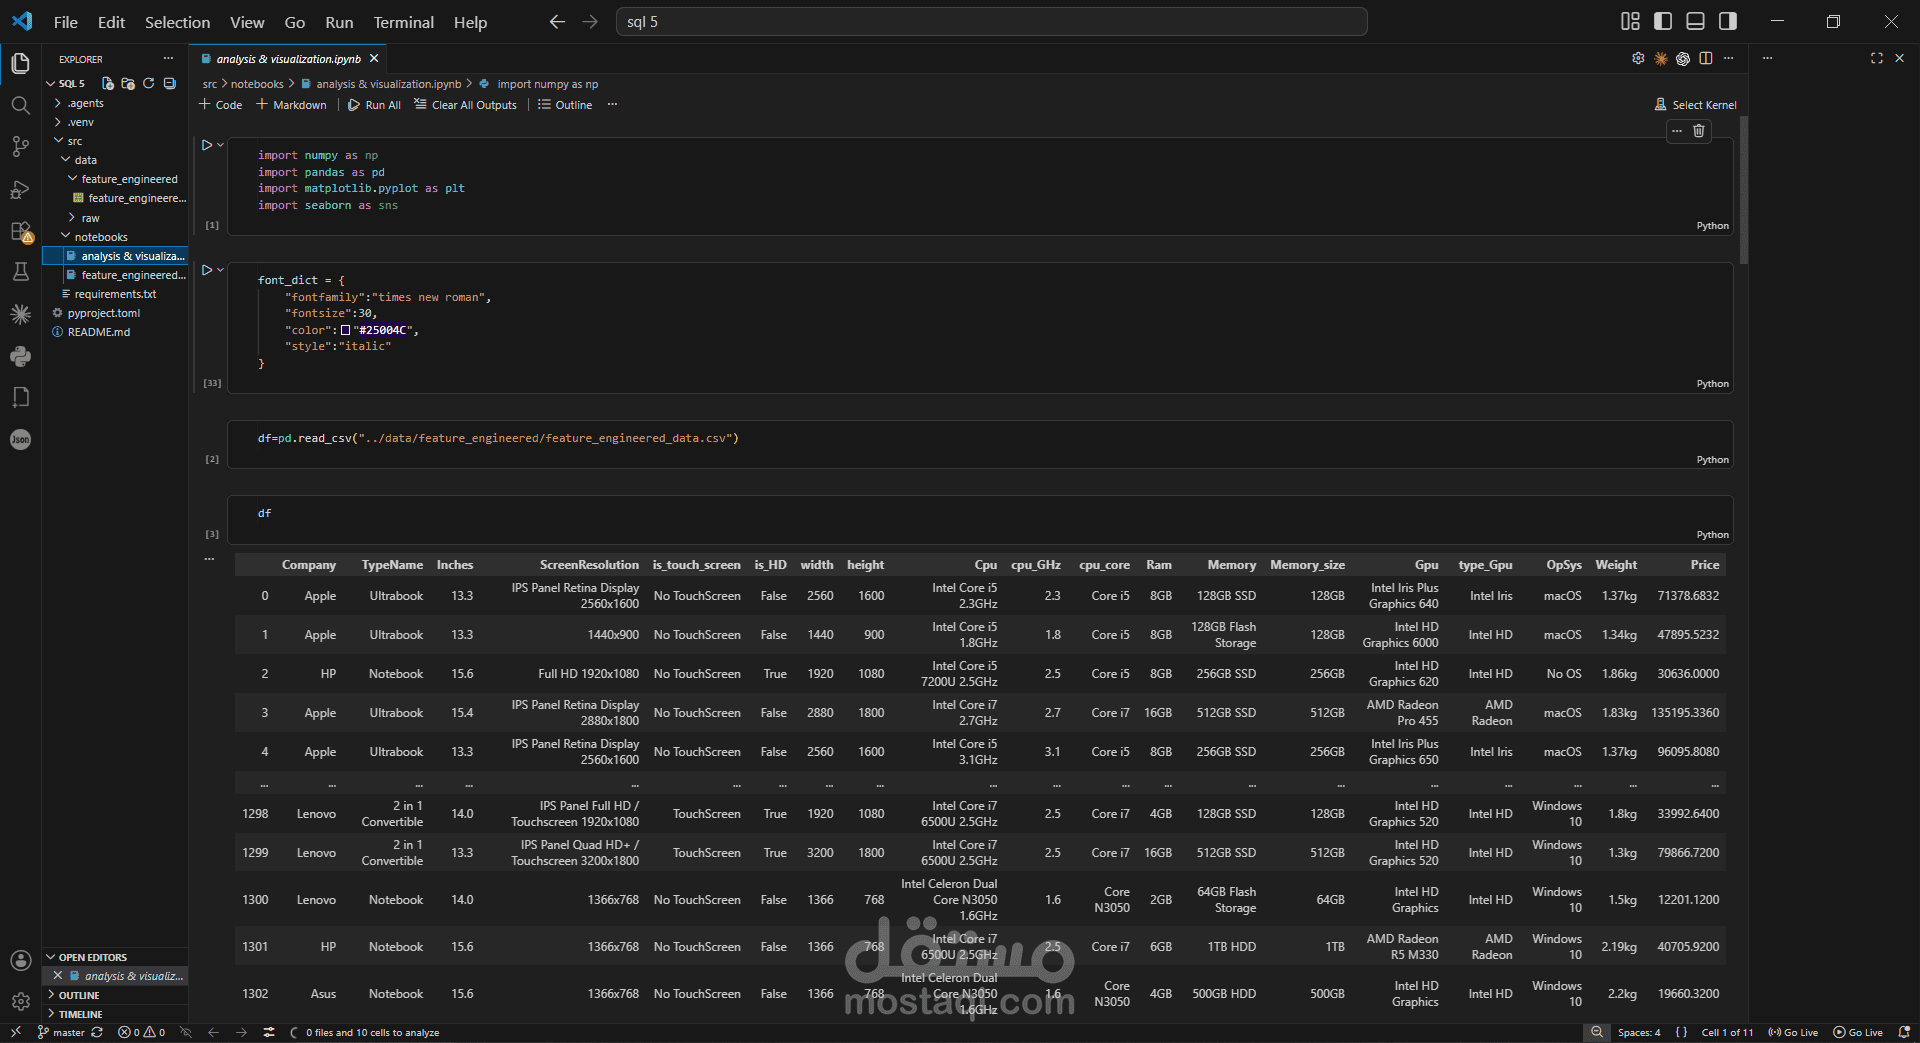Viewport: 1920px width, 1043px height.
Task: Open the Python extension view
Action: tap(20, 356)
